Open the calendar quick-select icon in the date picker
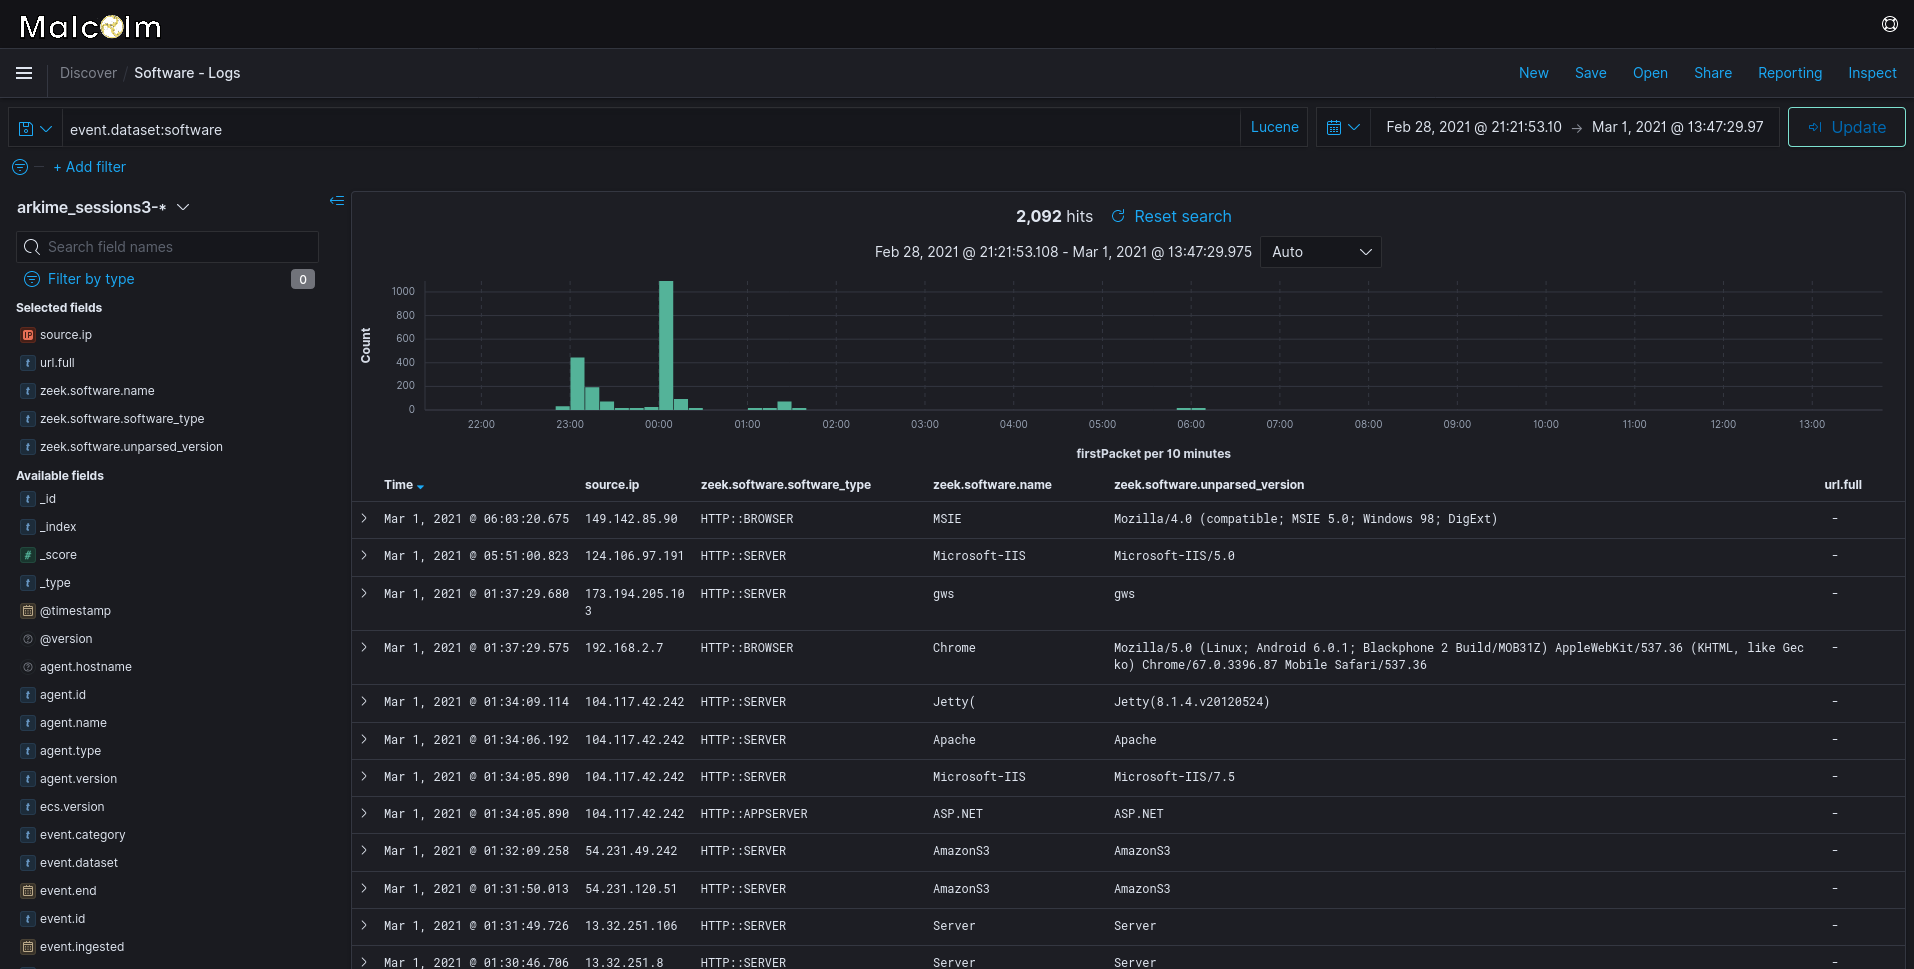This screenshot has height=969, width=1914. [x=1342, y=127]
